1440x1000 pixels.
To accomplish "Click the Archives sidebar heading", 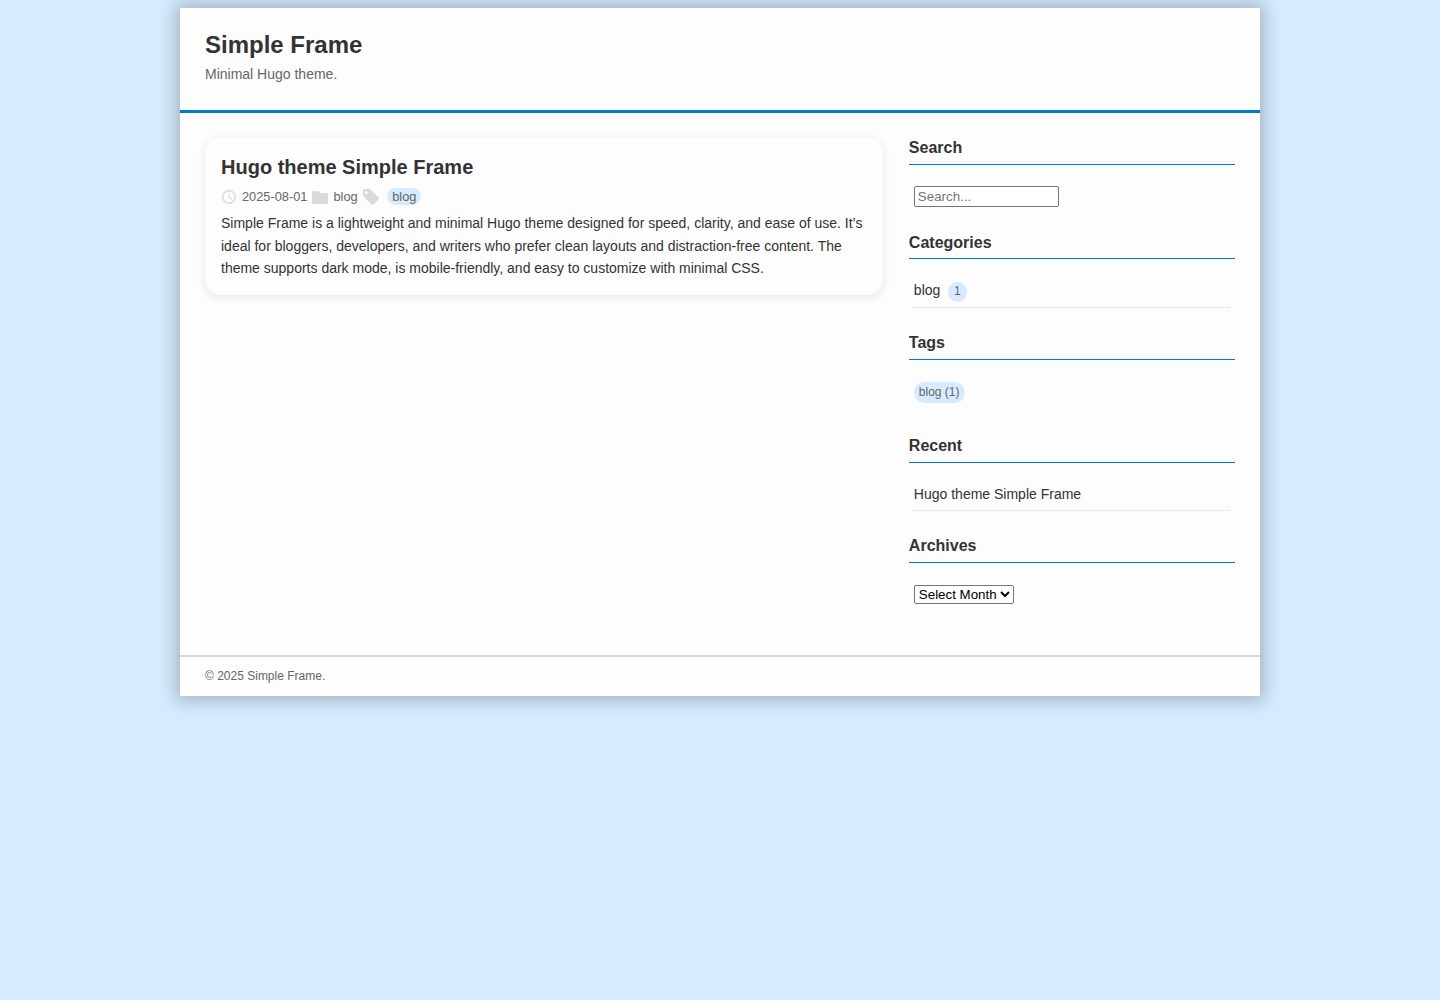I will click(x=942, y=545).
